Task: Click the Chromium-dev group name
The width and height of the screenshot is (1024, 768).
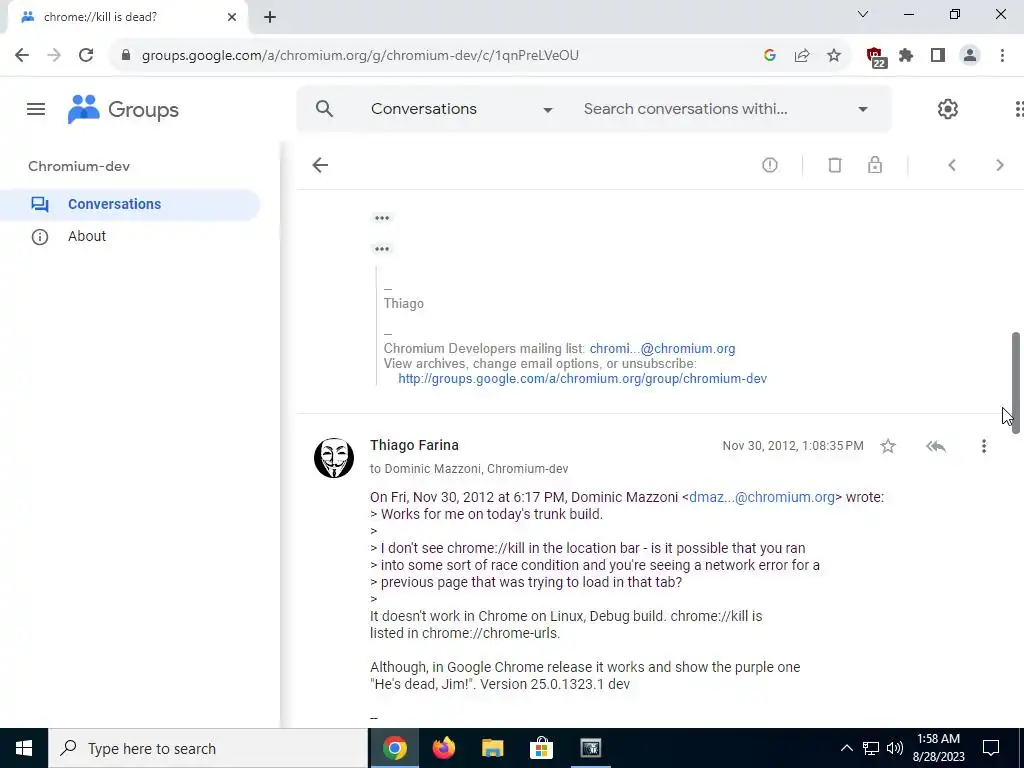Action: pos(79,167)
